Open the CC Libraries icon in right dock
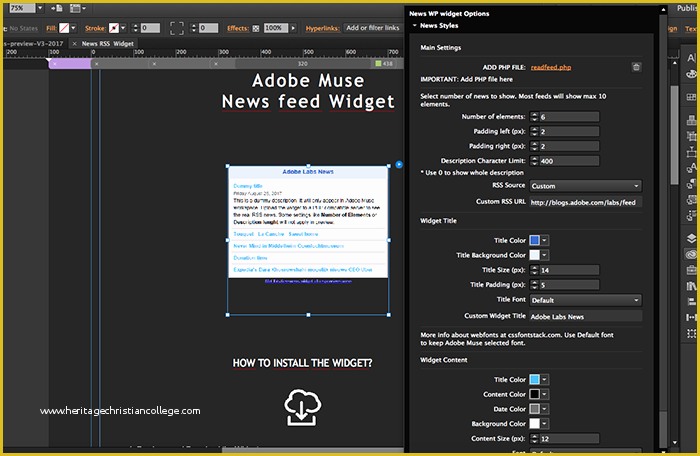Screen dimensions: 700x456 (691, 254)
